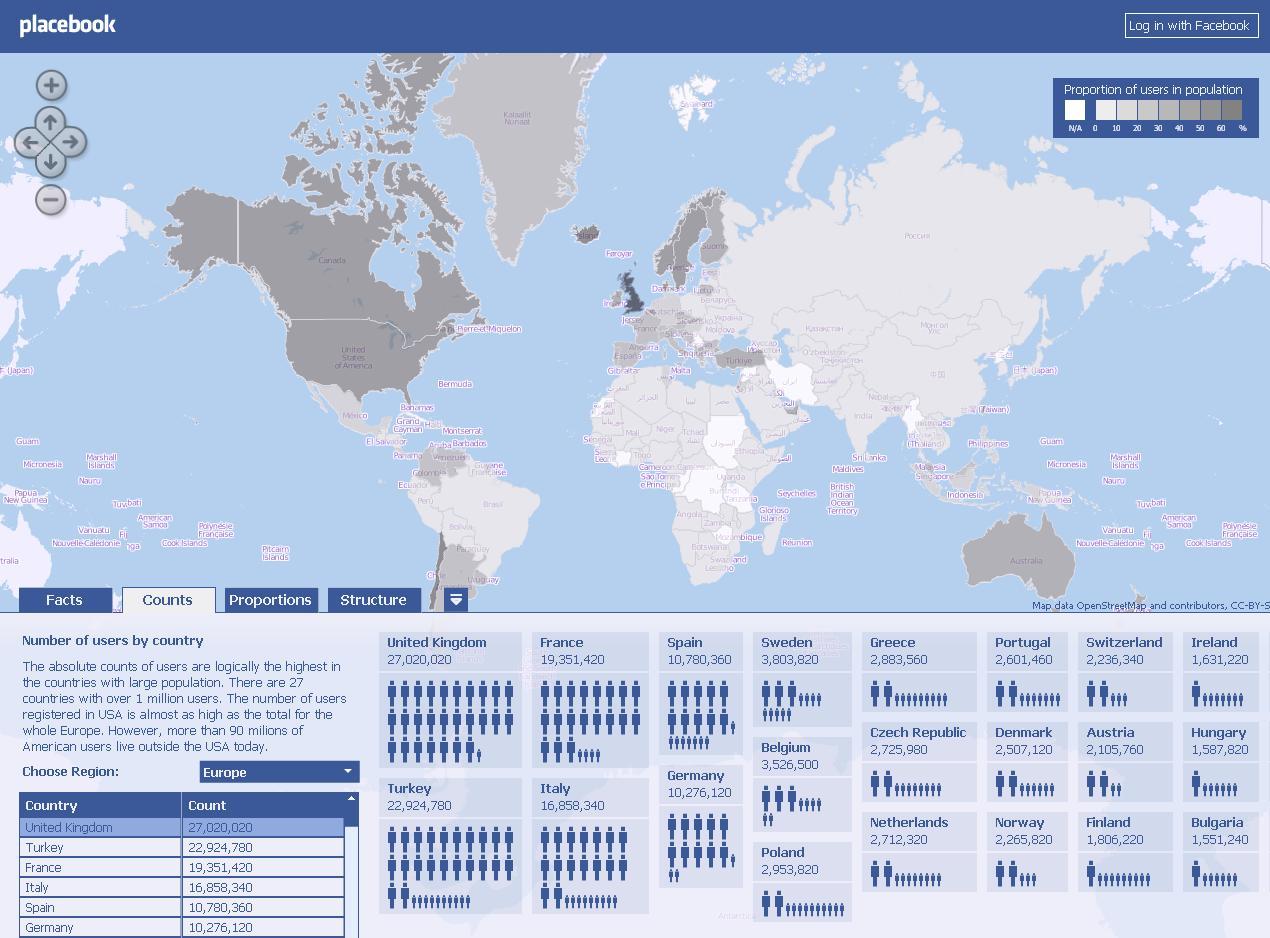Click the N/A white legend swatch
The width and height of the screenshot is (1270, 938).
click(1075, 110)
